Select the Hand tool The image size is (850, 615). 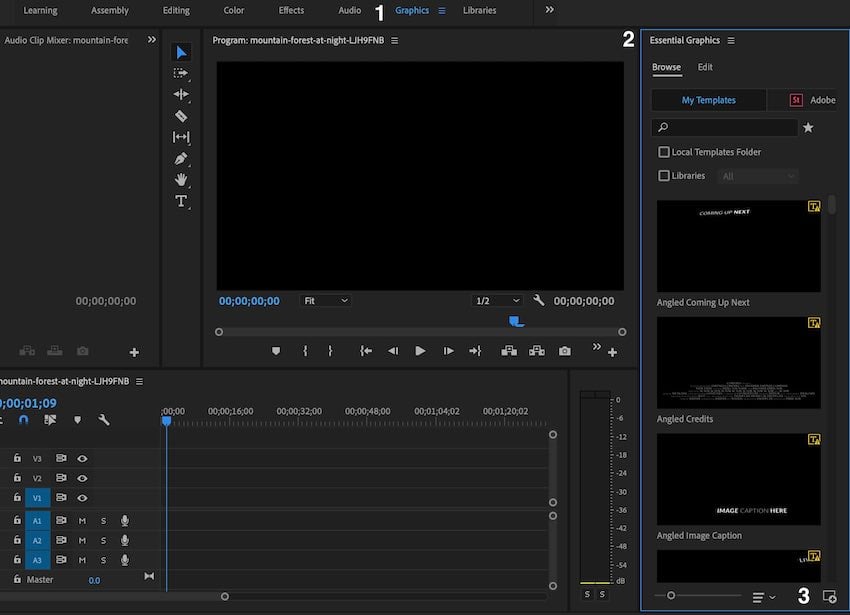pyautogui.click(x=181, y=180)
